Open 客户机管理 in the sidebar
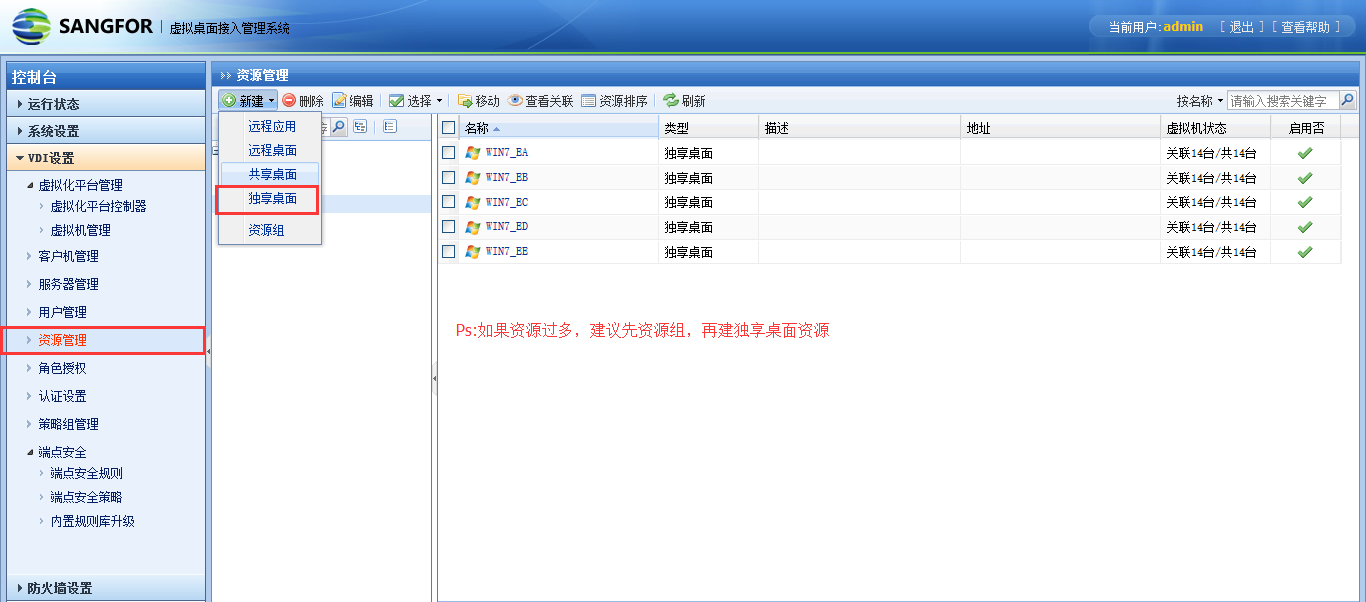Screen dimensions: 1366x602 click(68, 256)
